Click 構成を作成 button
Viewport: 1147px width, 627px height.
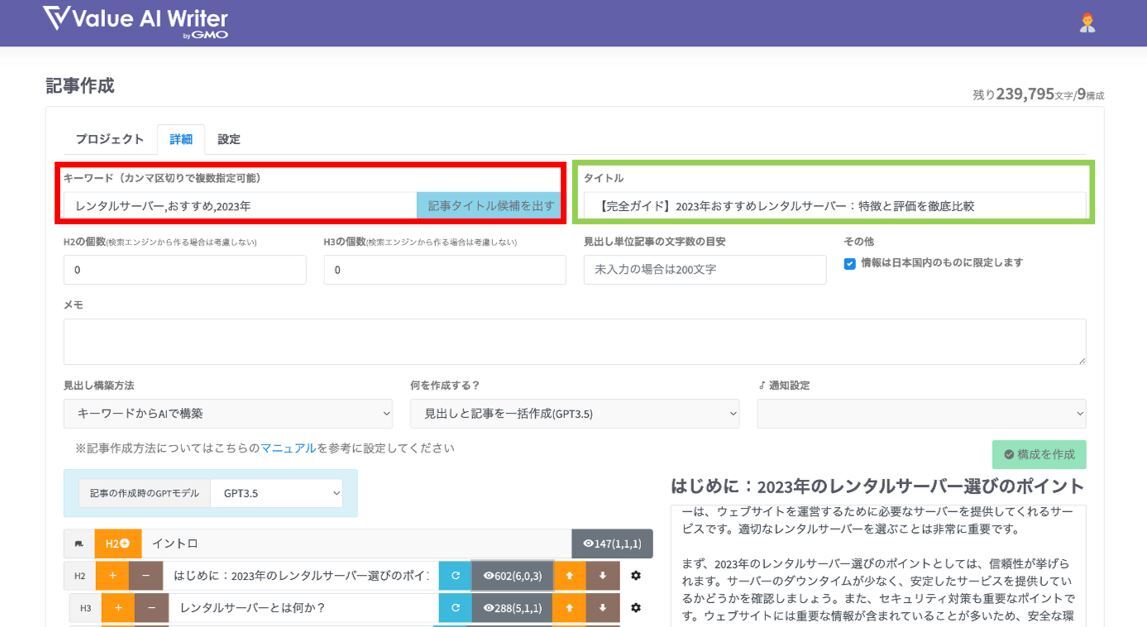[1039, 454]
